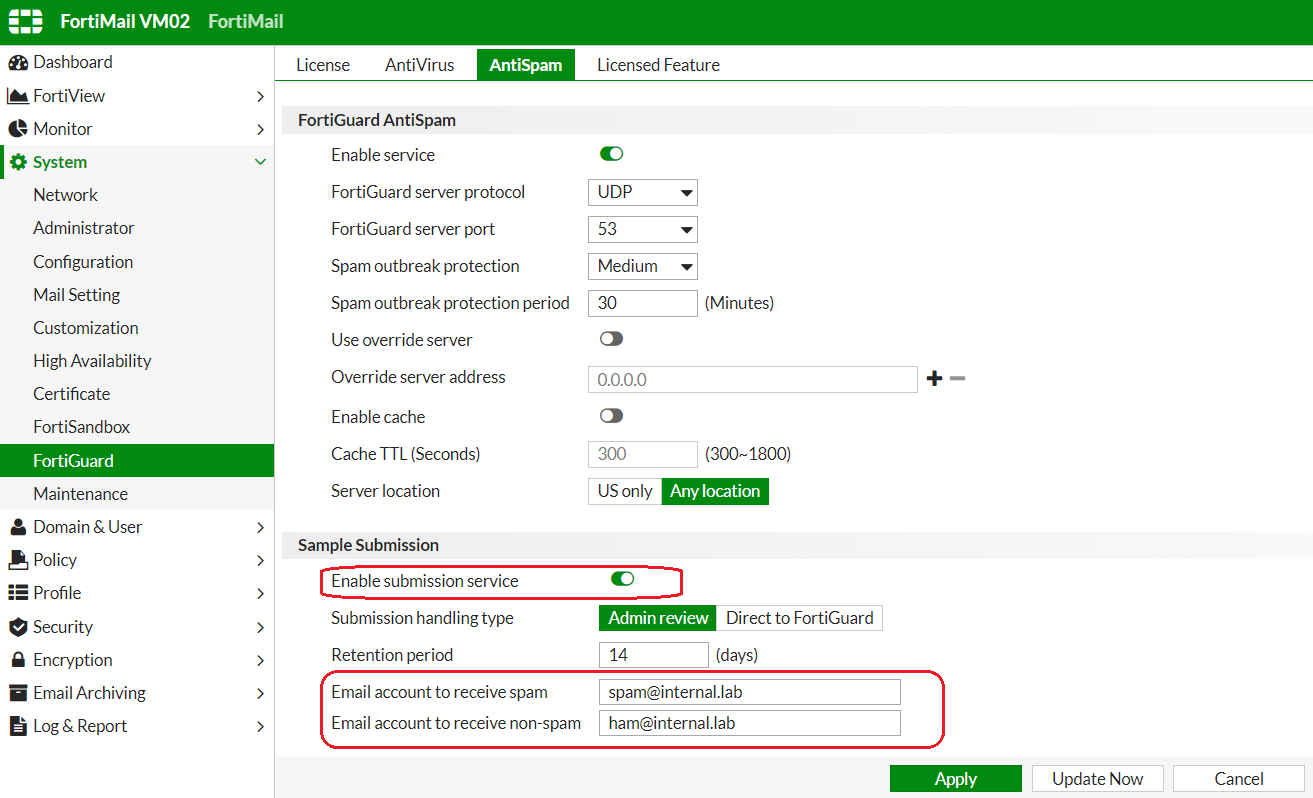Disable the Enable service toggle
Viewport: 1313px width, 798px height.
point(611,154)
